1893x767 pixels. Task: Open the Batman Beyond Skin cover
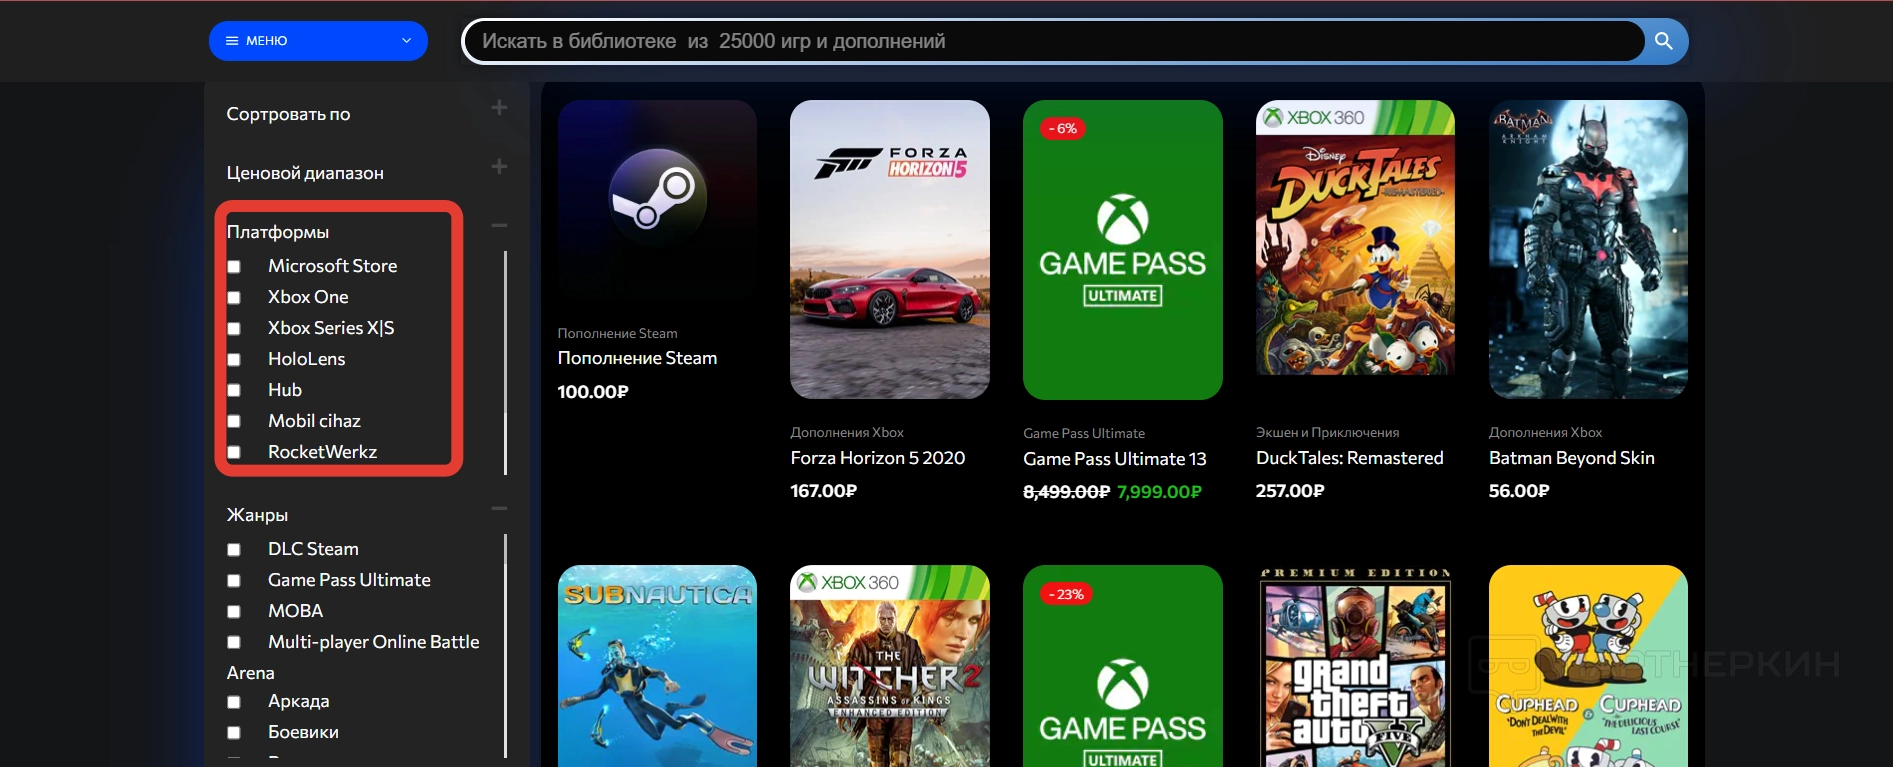[1588, 249]
